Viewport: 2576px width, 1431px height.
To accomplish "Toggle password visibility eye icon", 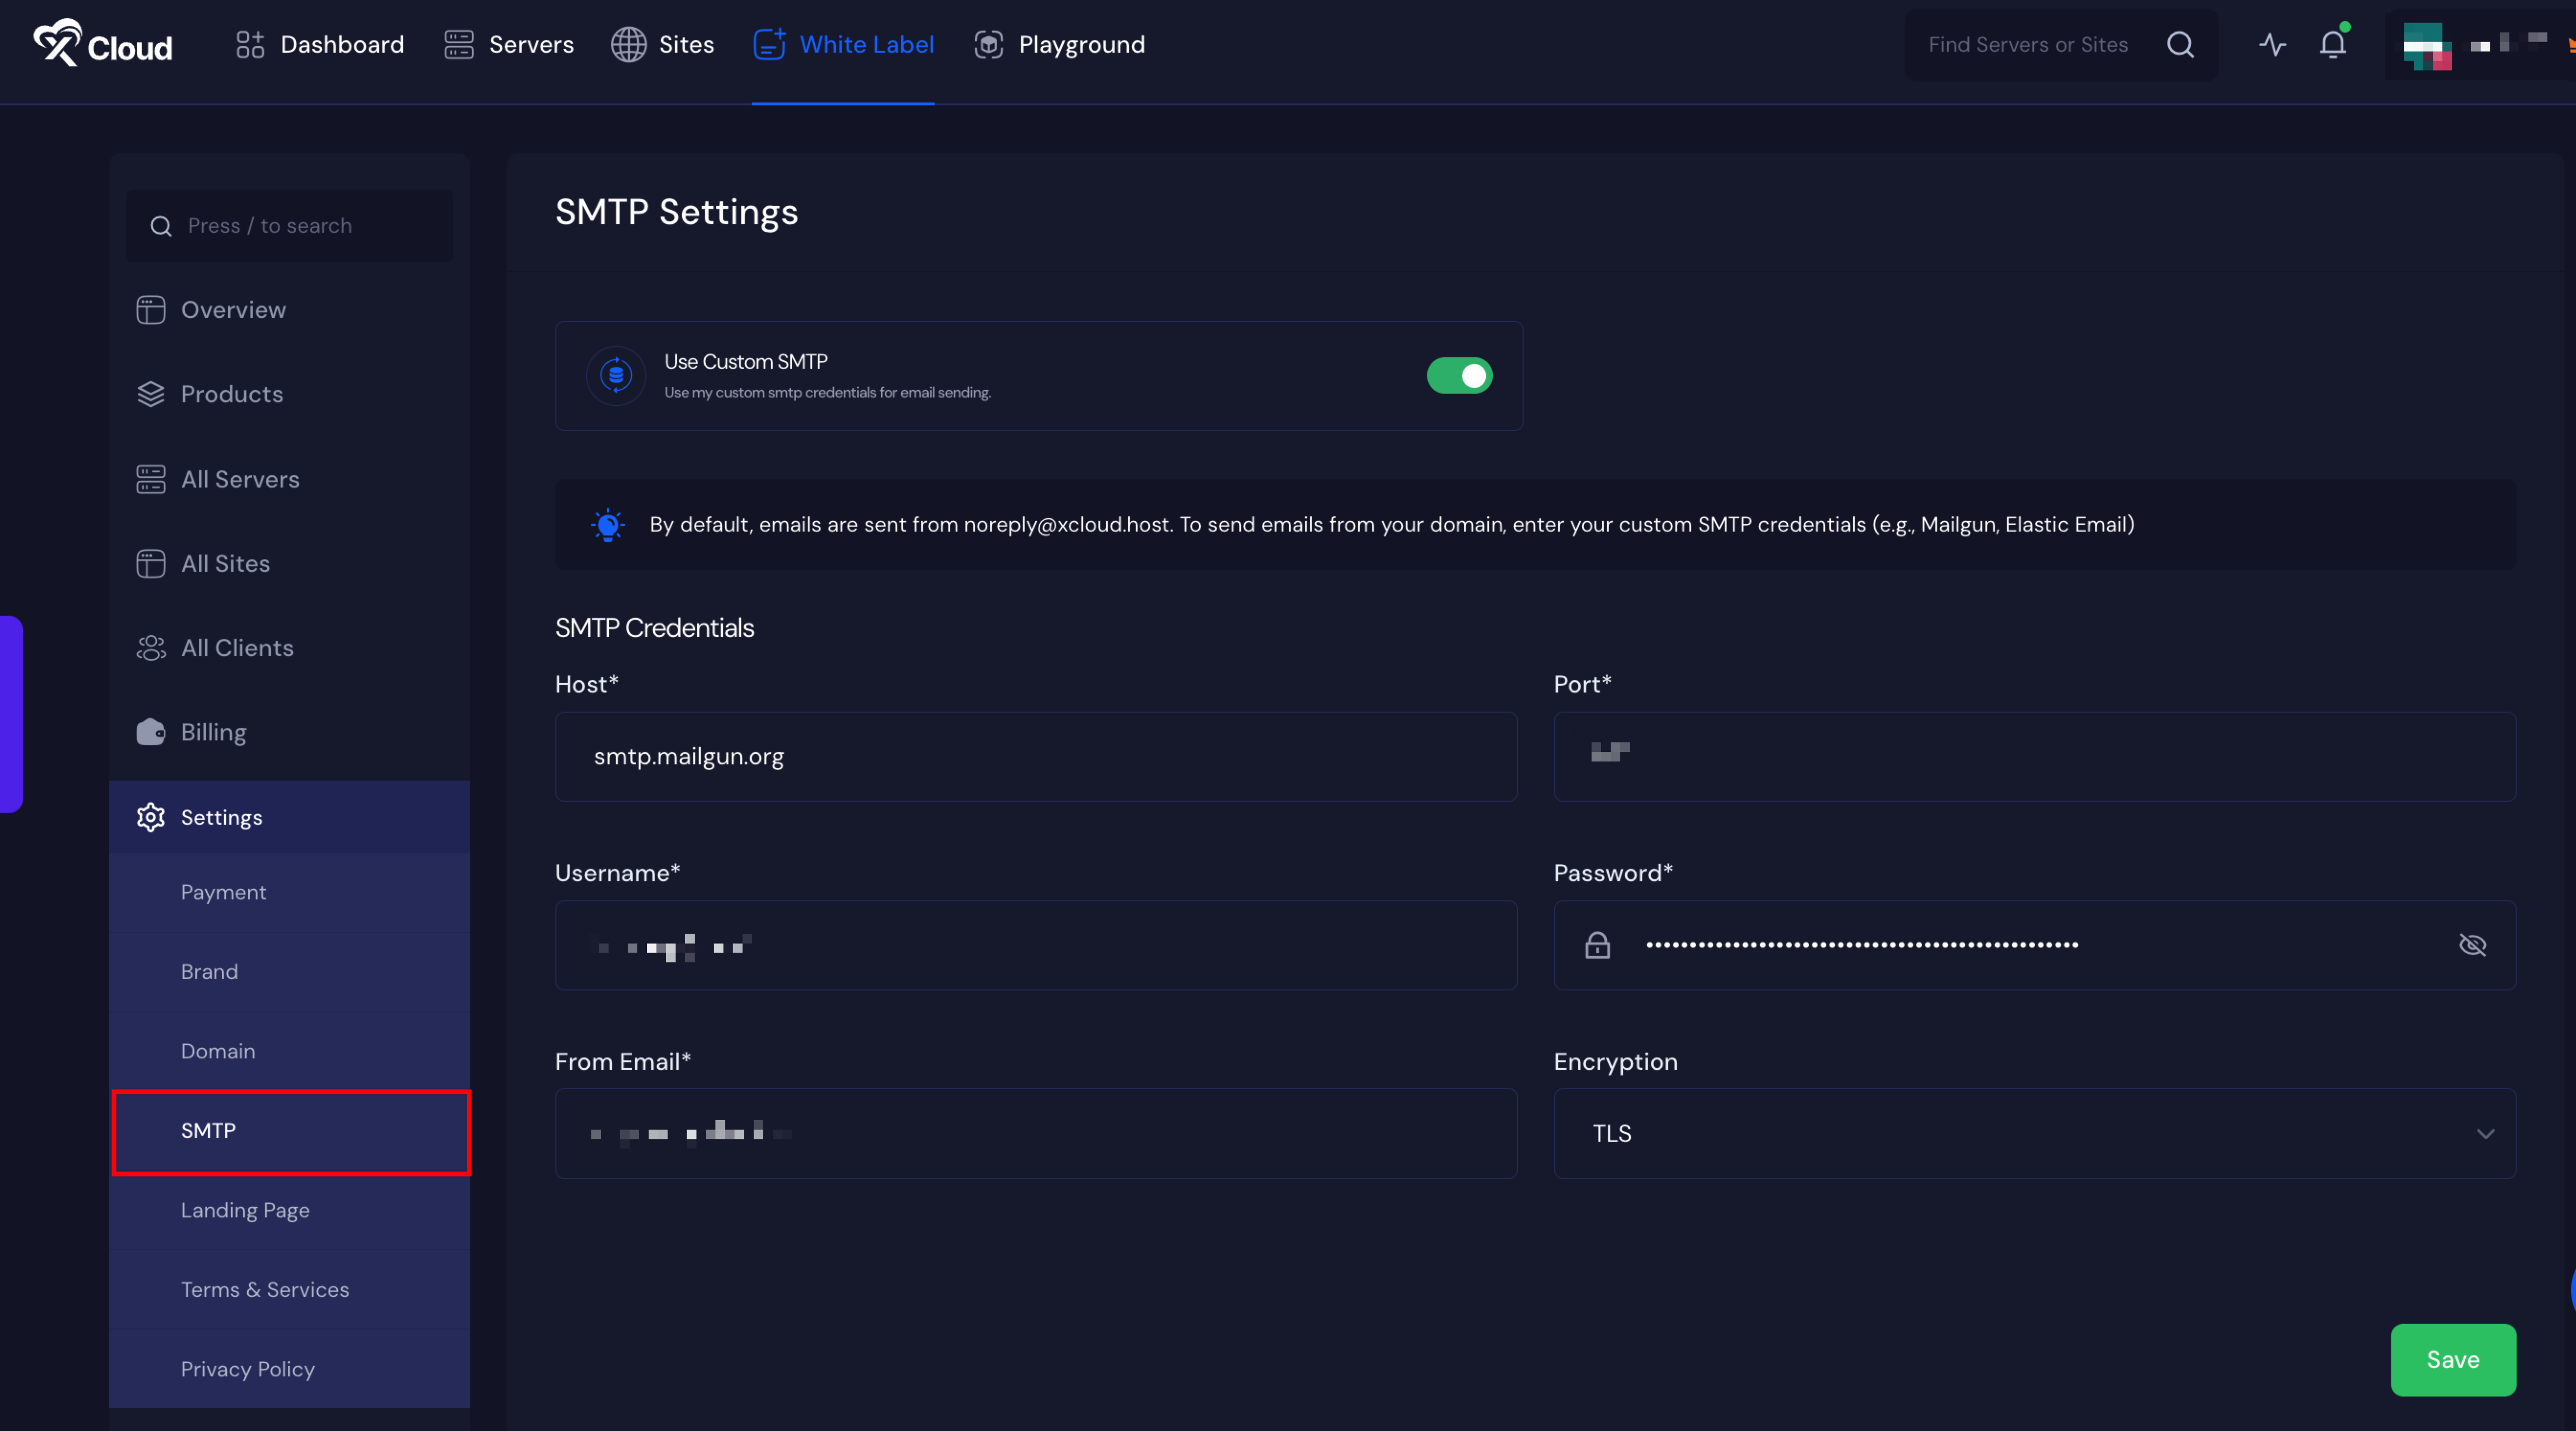I will click(x=2472, y=945).
